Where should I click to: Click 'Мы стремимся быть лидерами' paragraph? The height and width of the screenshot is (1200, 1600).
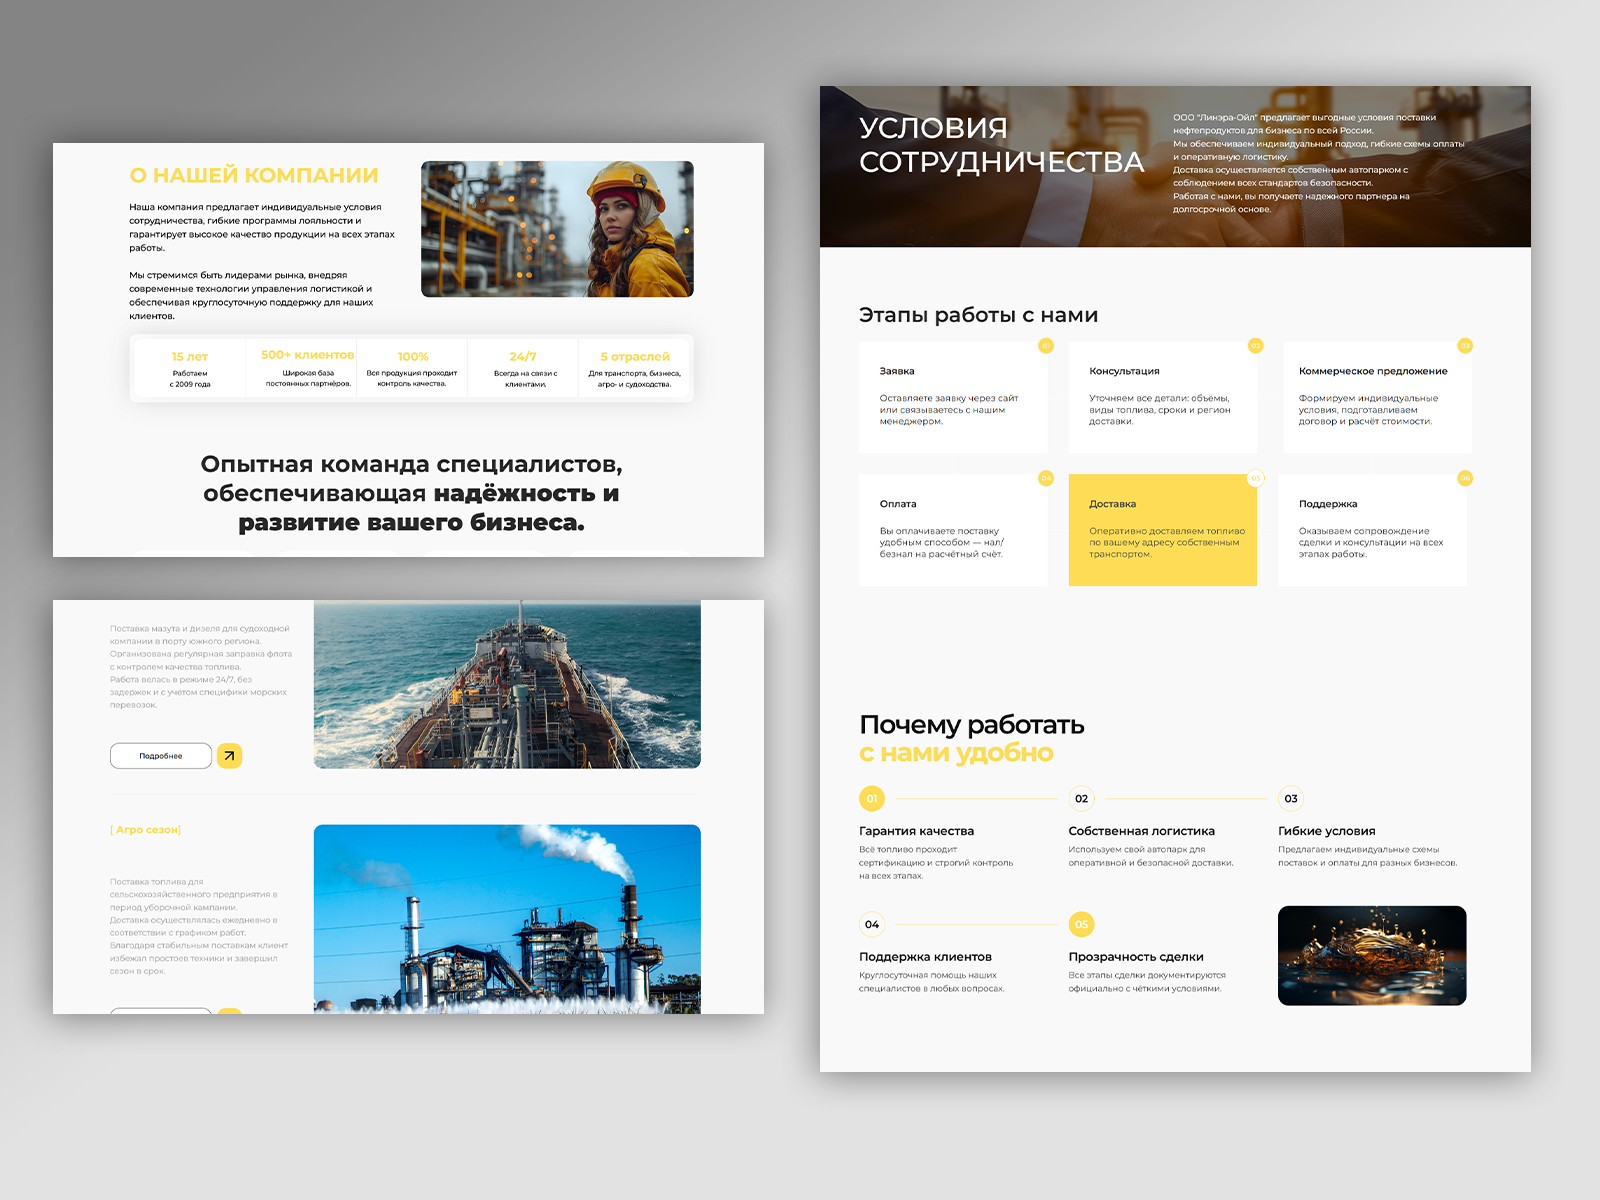tap(251, 295)
